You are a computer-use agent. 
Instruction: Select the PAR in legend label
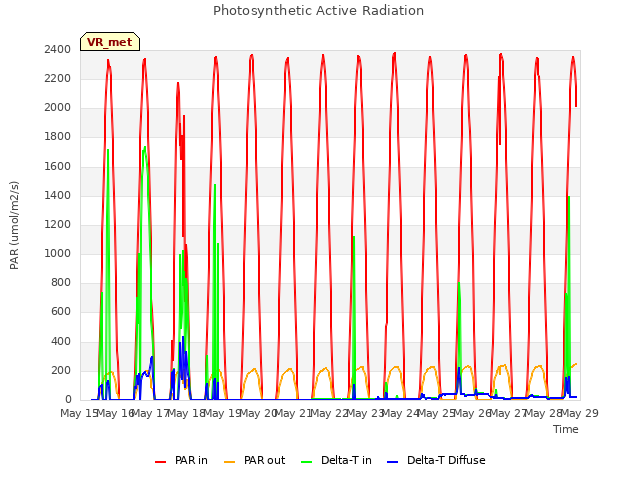(x=191, y=460)
